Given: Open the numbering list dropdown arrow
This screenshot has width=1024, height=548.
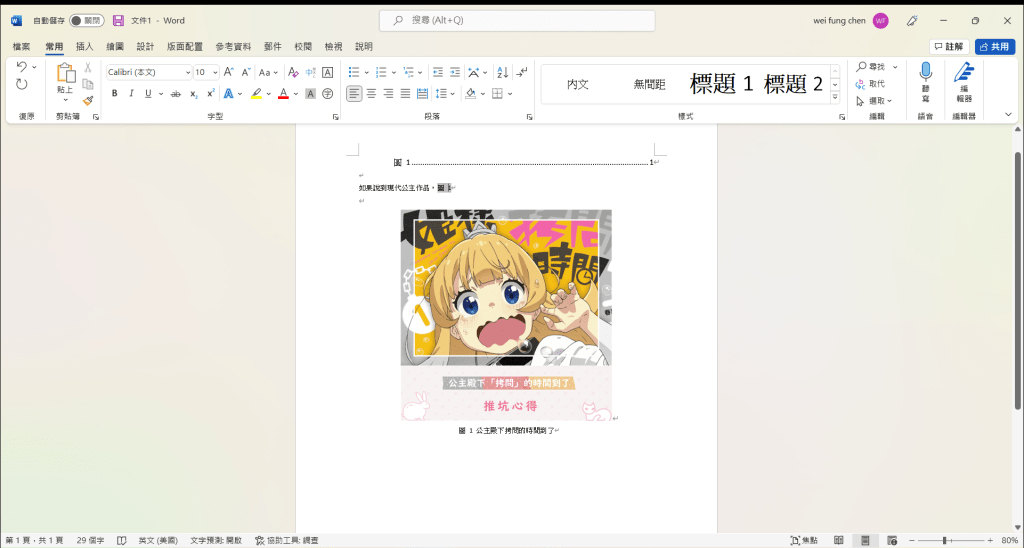Looking at the screenshot, I should (393, 73).
